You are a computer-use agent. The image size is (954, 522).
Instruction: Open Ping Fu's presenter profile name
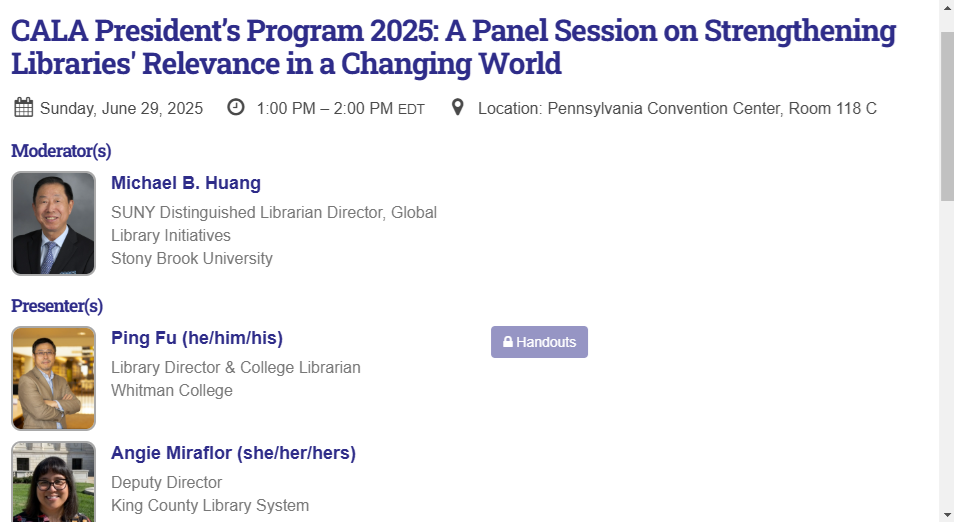click(197, 338)
